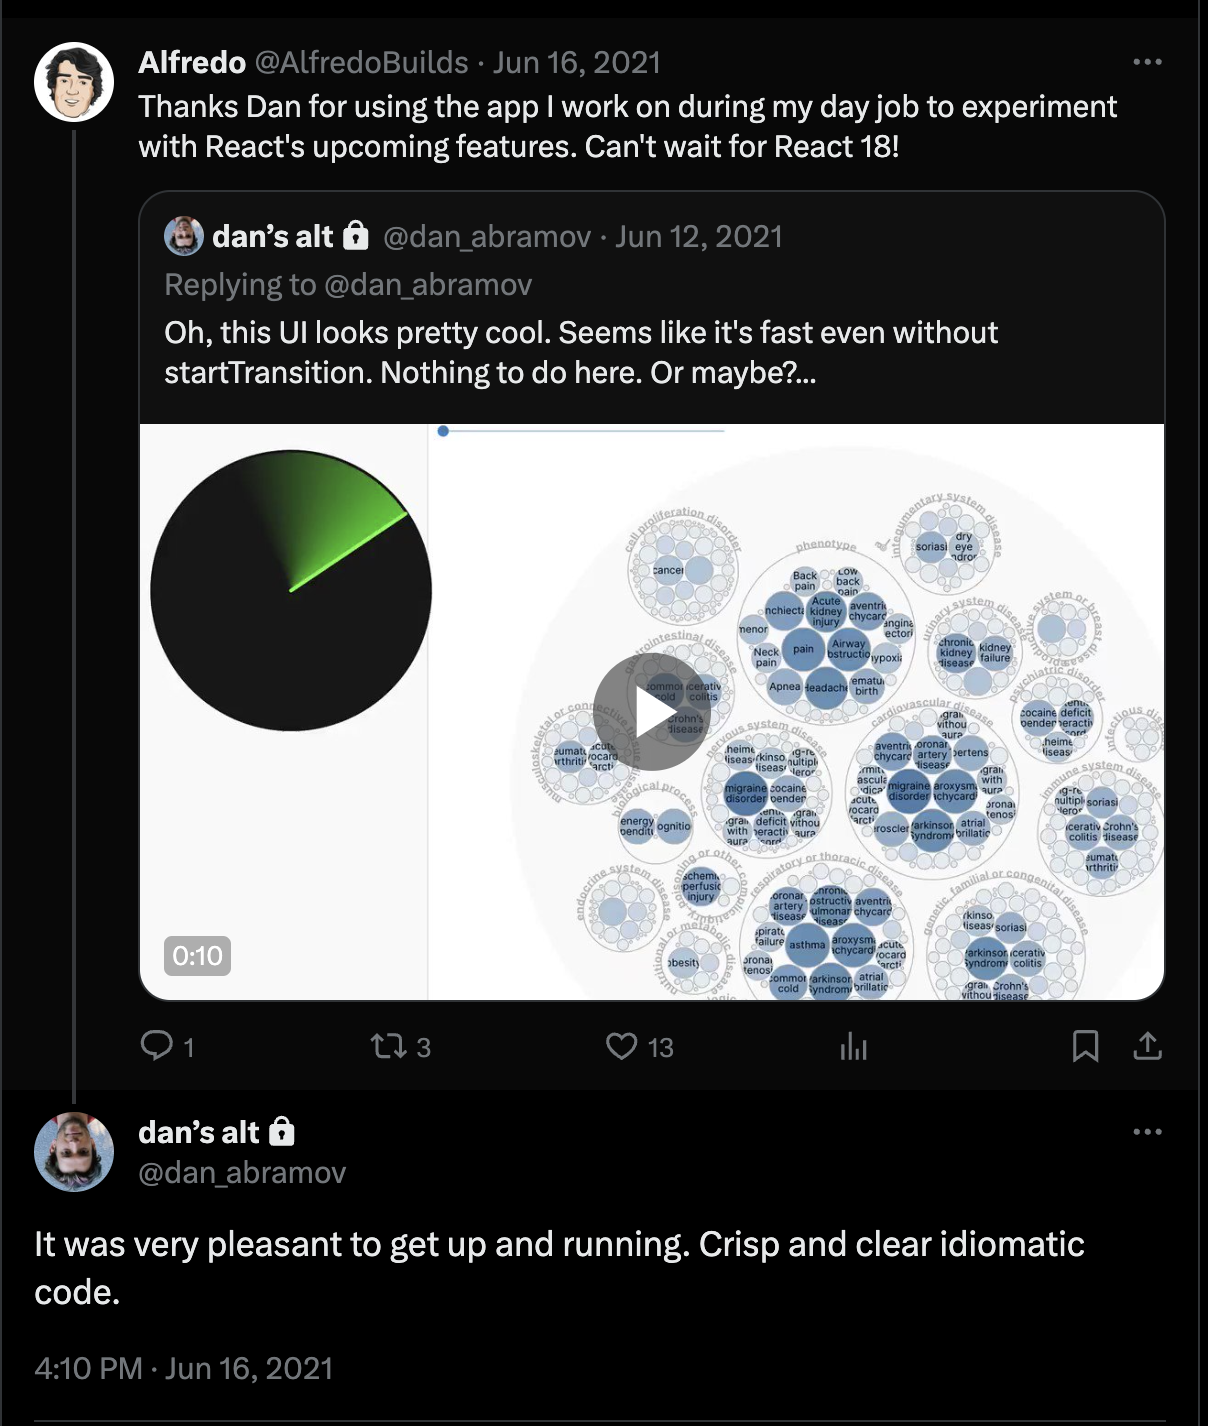
Task: Click the Jun 16, 2021 timestamp on Alfredo's tweet
Action: pos(577,63)
